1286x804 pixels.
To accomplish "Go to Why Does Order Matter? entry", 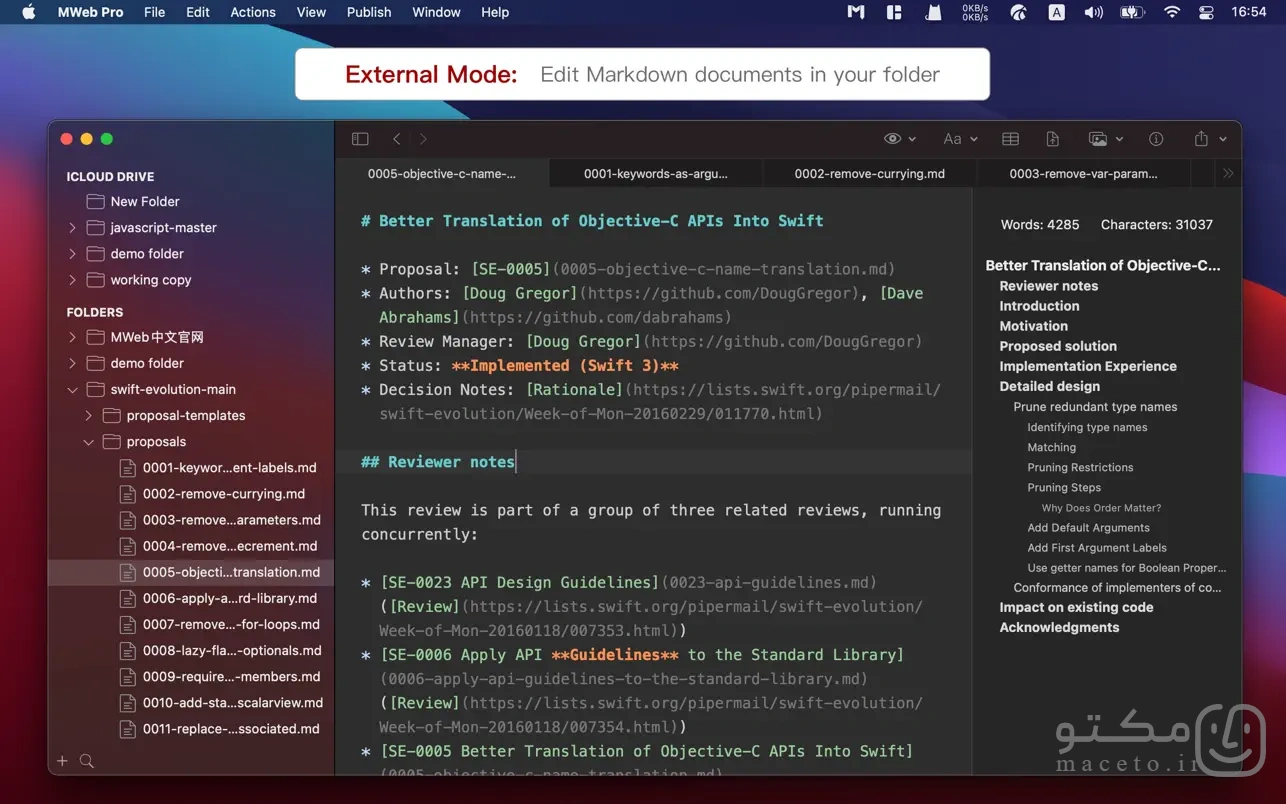I will (1101, 508).
